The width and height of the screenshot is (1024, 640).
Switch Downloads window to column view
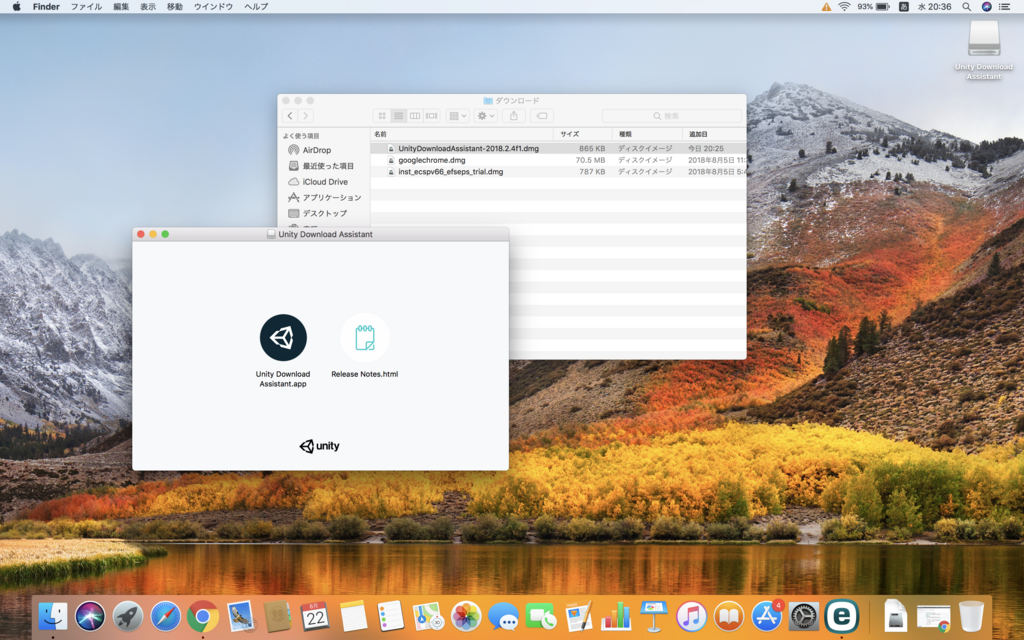pos(415,116)
